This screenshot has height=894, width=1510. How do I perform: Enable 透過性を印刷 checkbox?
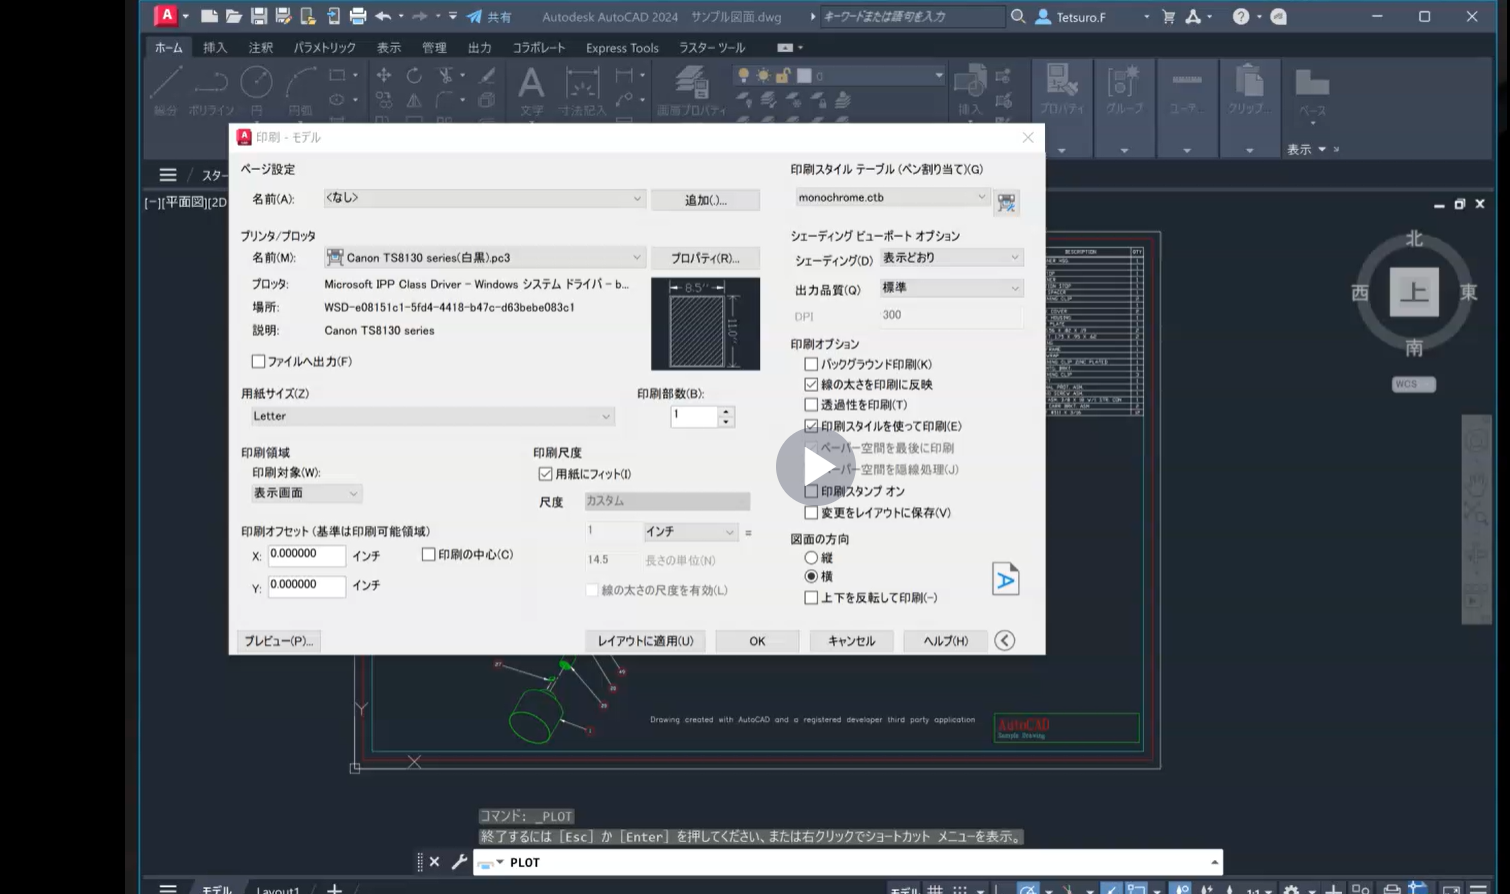(x=811, y=405)
